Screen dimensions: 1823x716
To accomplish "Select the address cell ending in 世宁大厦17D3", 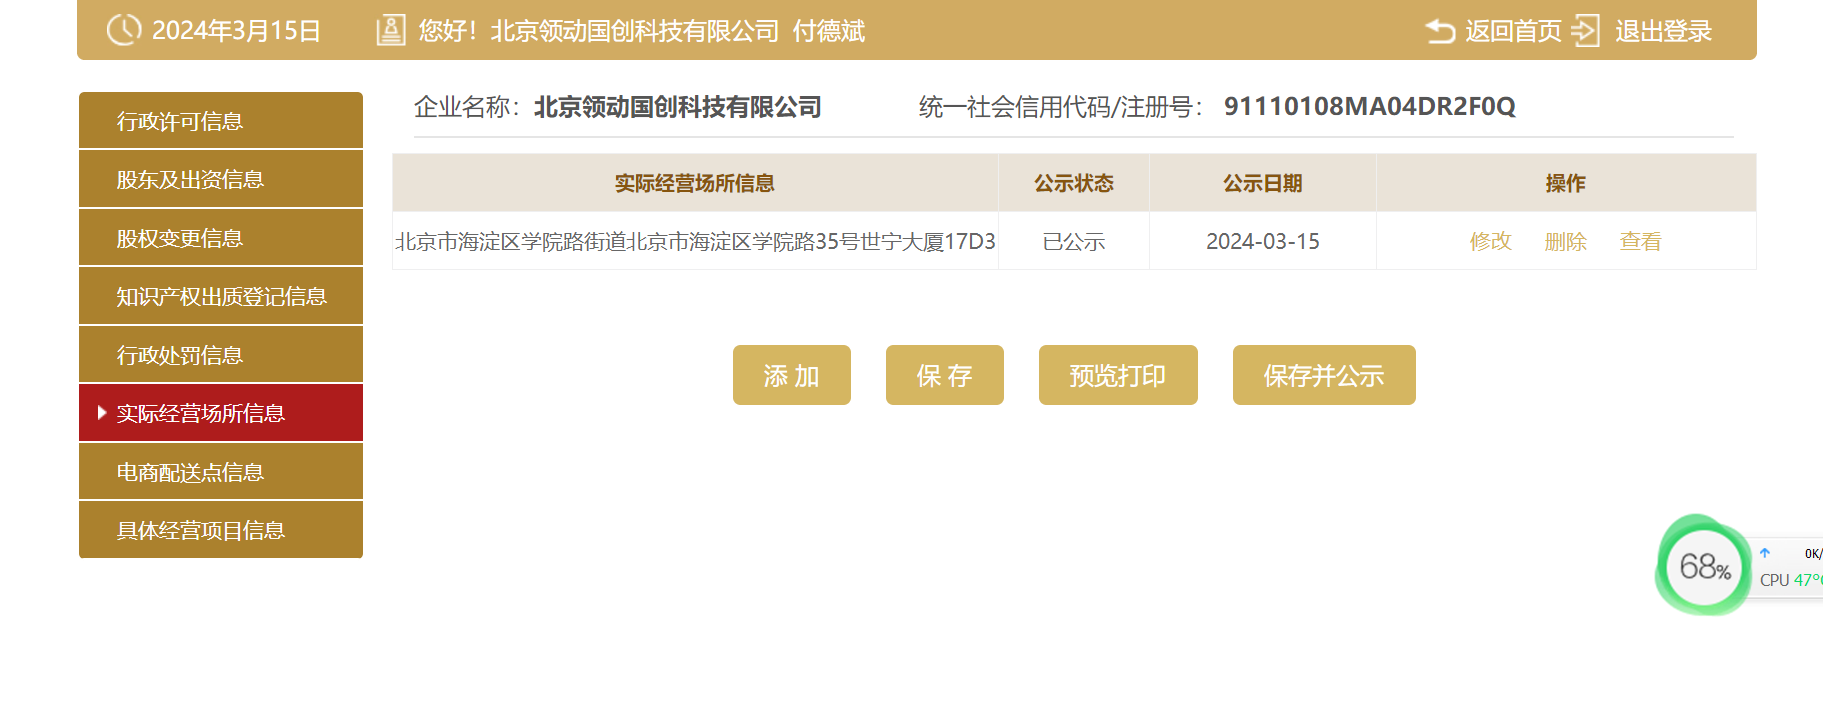I will coord(695,241).
